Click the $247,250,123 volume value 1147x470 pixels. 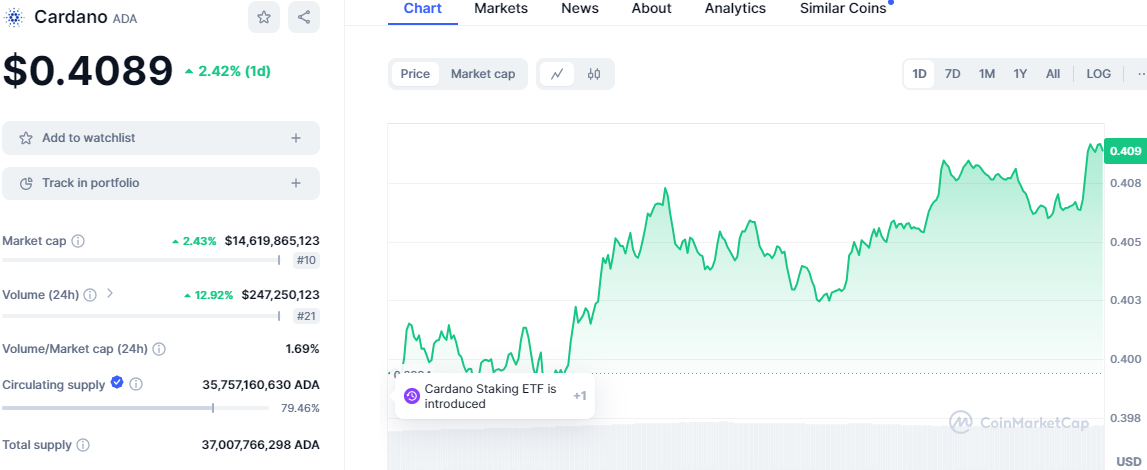(x=281, y=295)
